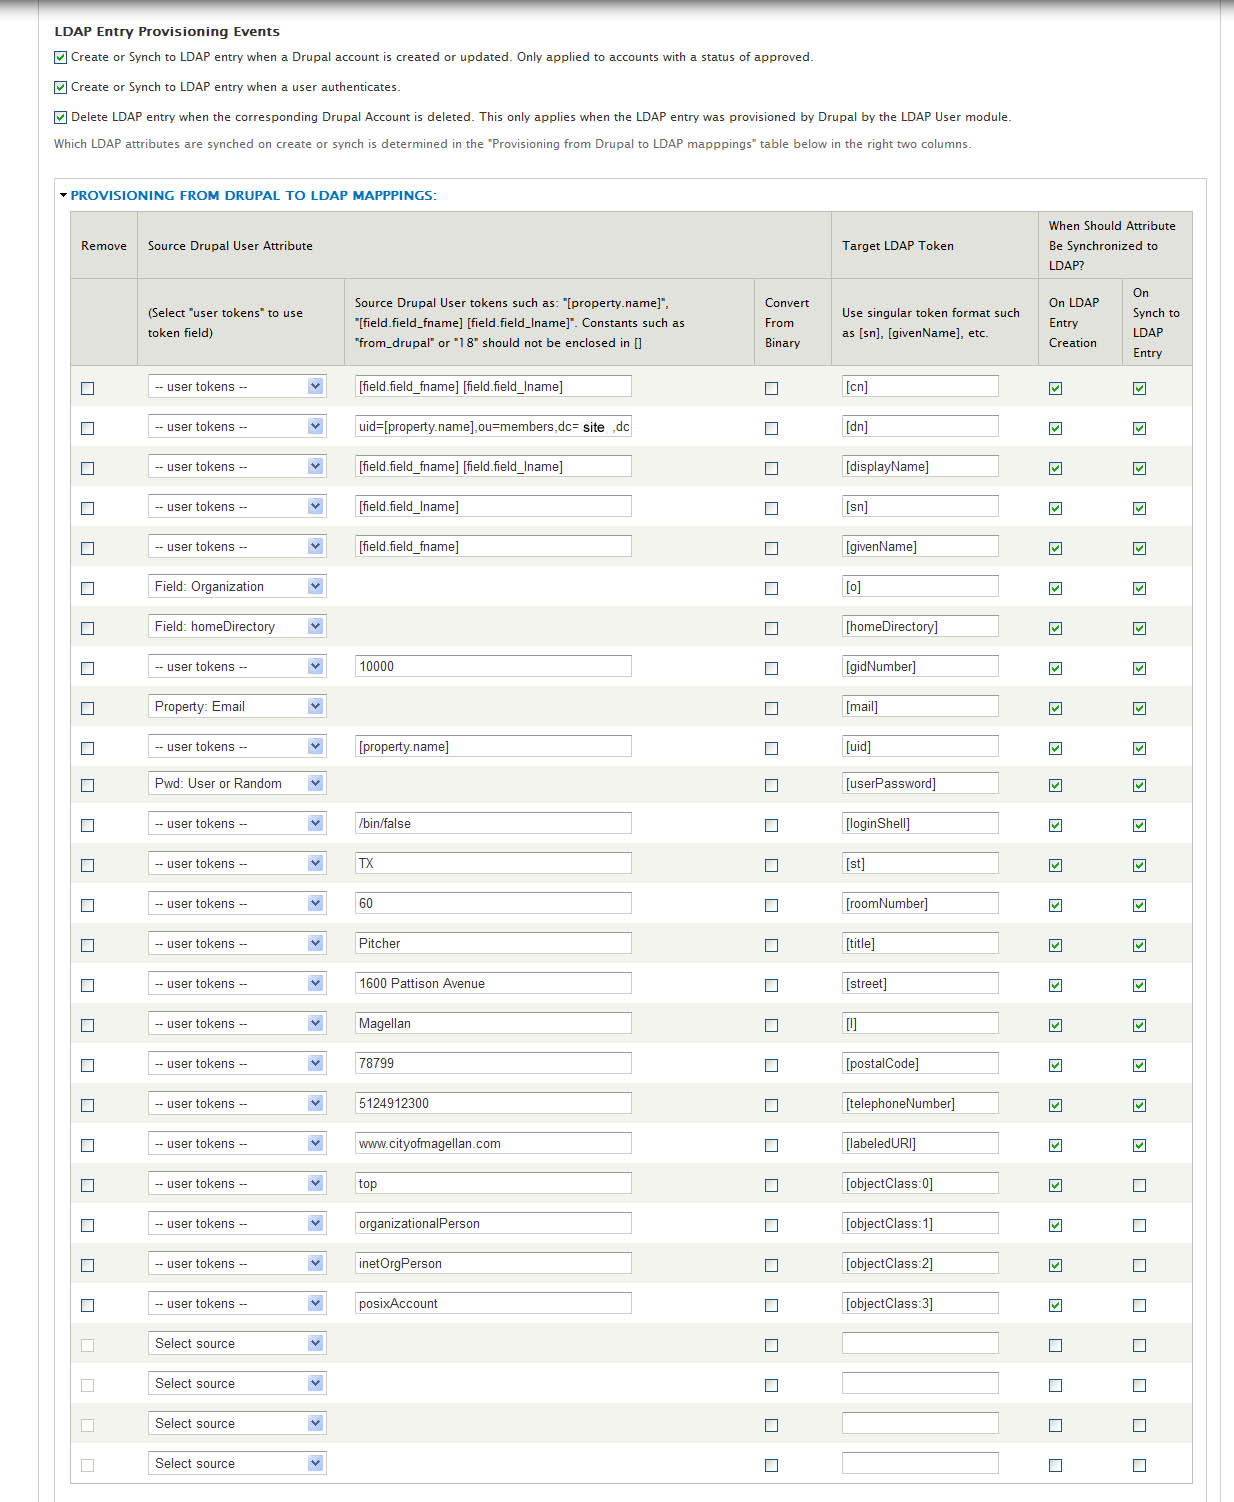Viewport: 1234px width, 1502px height.
Task: Expand the Pwd: User or Random dropdown
Action: pyautogui.click(x=237, y=784)
